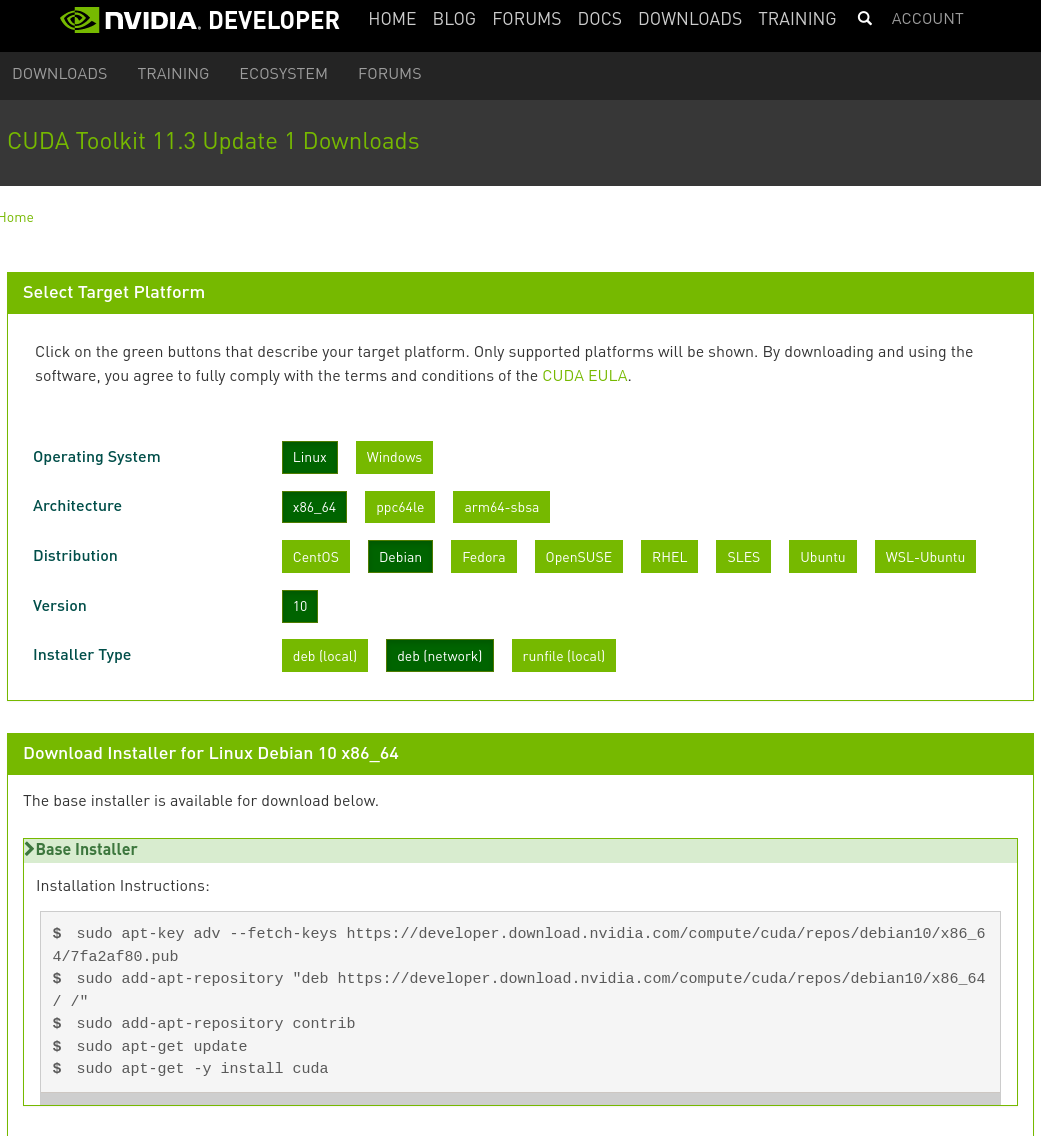Viewport: 1041px width, 1136px height.
Task: Choose runfile (local) installer type
Action: [x=564, y=656]
